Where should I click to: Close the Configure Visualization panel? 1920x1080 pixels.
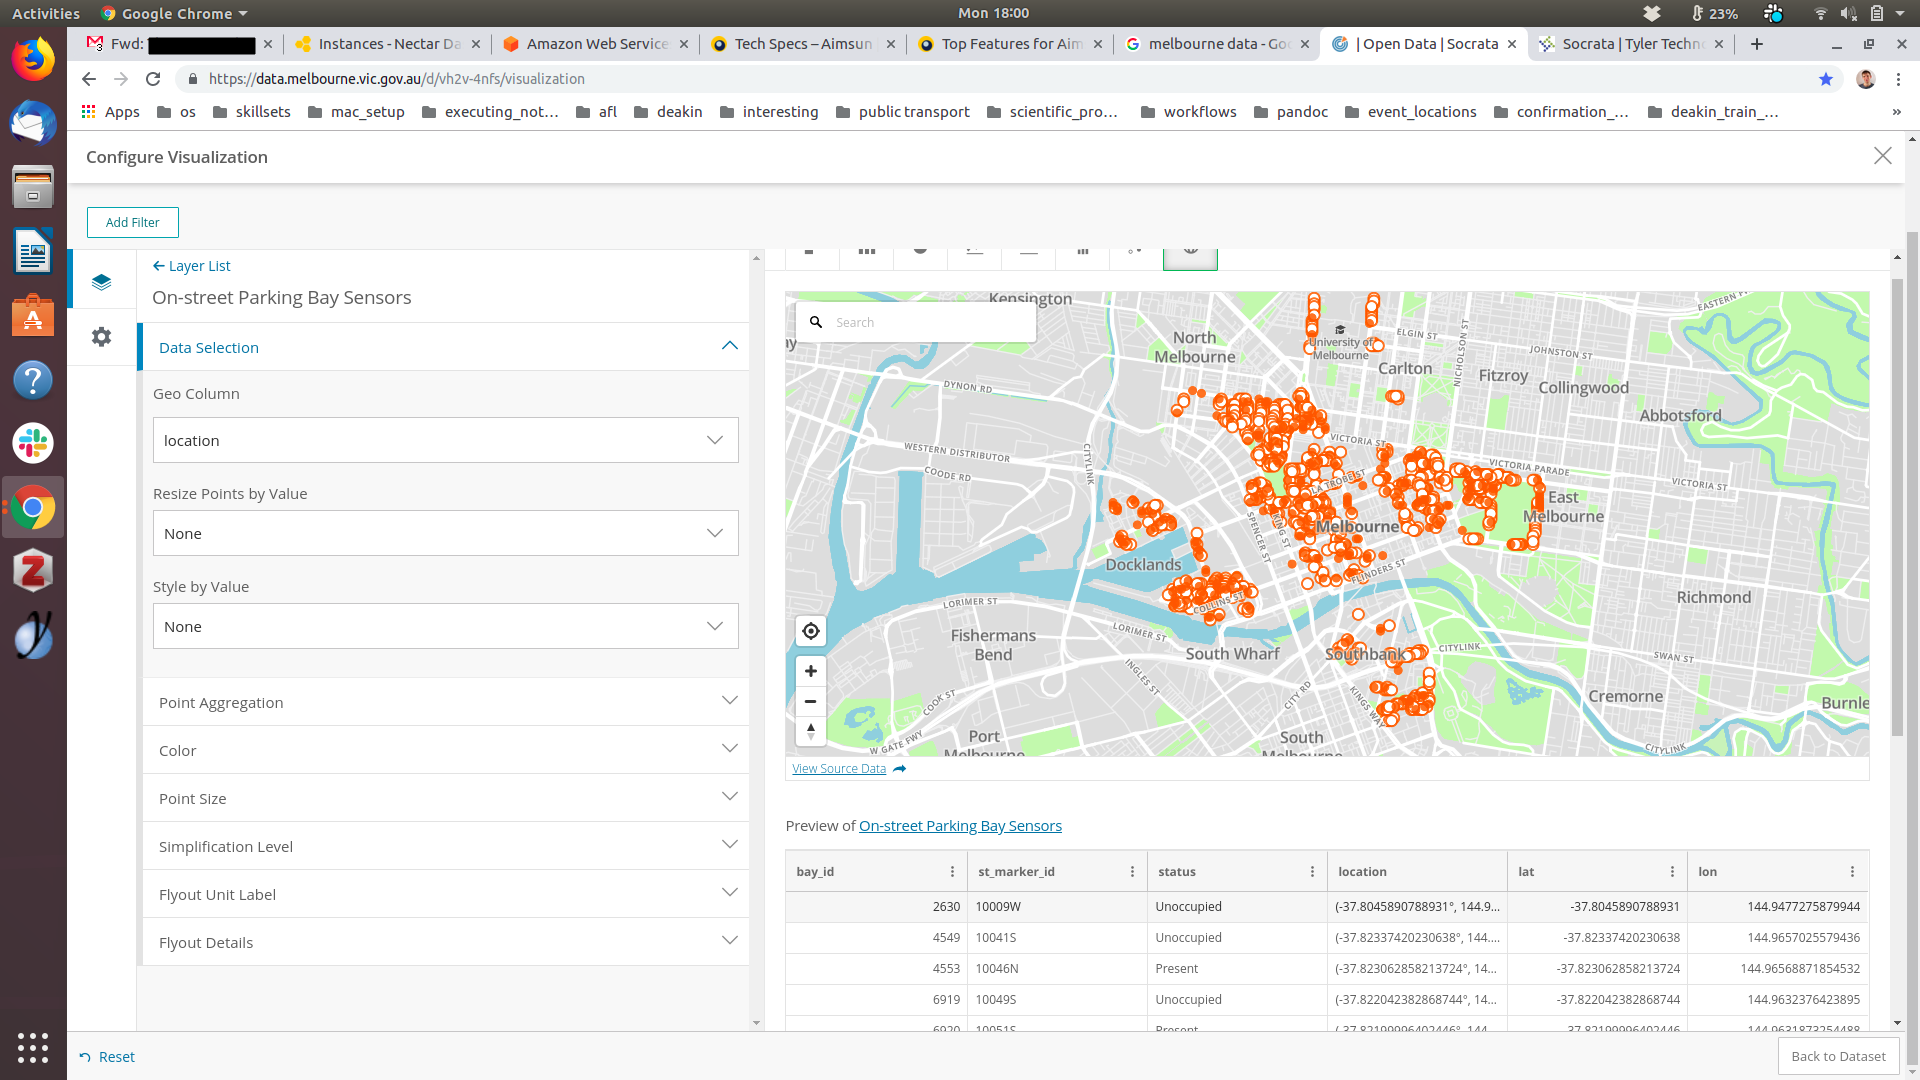point(1882,156)
